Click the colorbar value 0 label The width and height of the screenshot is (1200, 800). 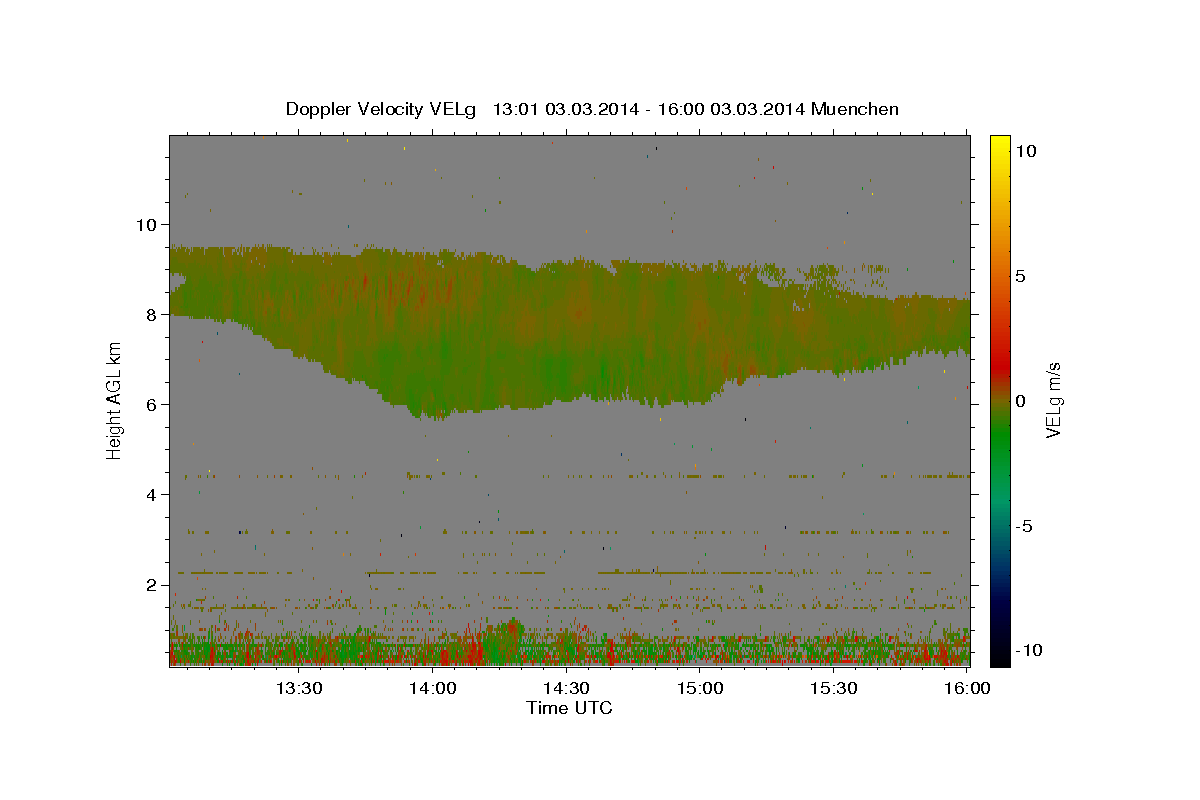click(x=1020, y=400)
